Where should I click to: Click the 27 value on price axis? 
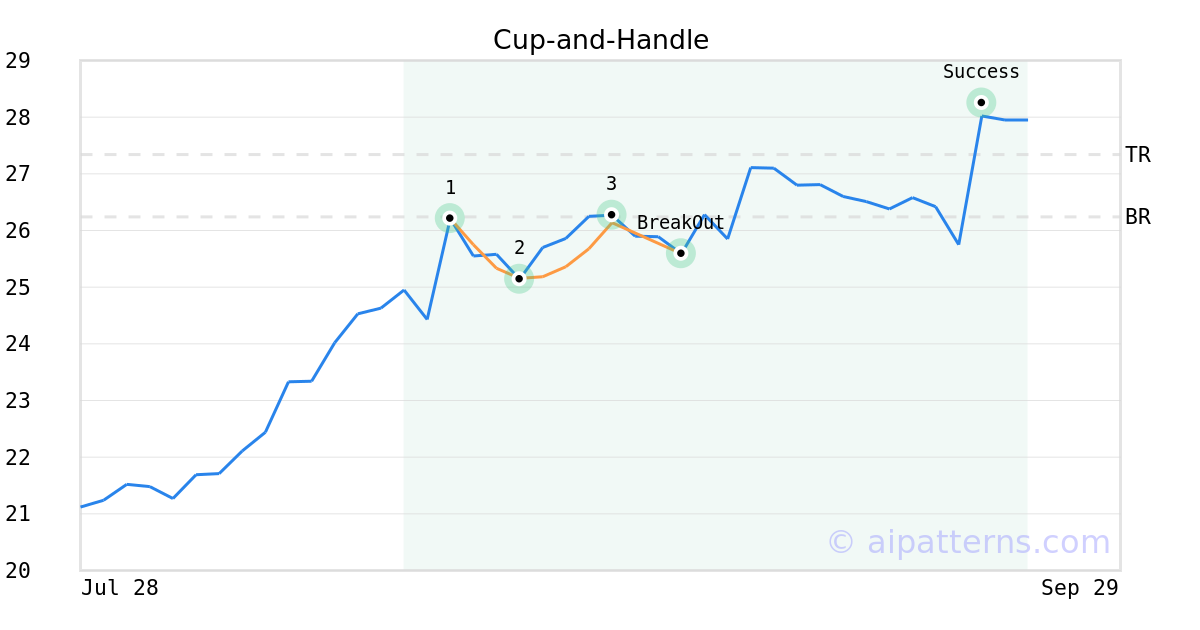point(18,174)
